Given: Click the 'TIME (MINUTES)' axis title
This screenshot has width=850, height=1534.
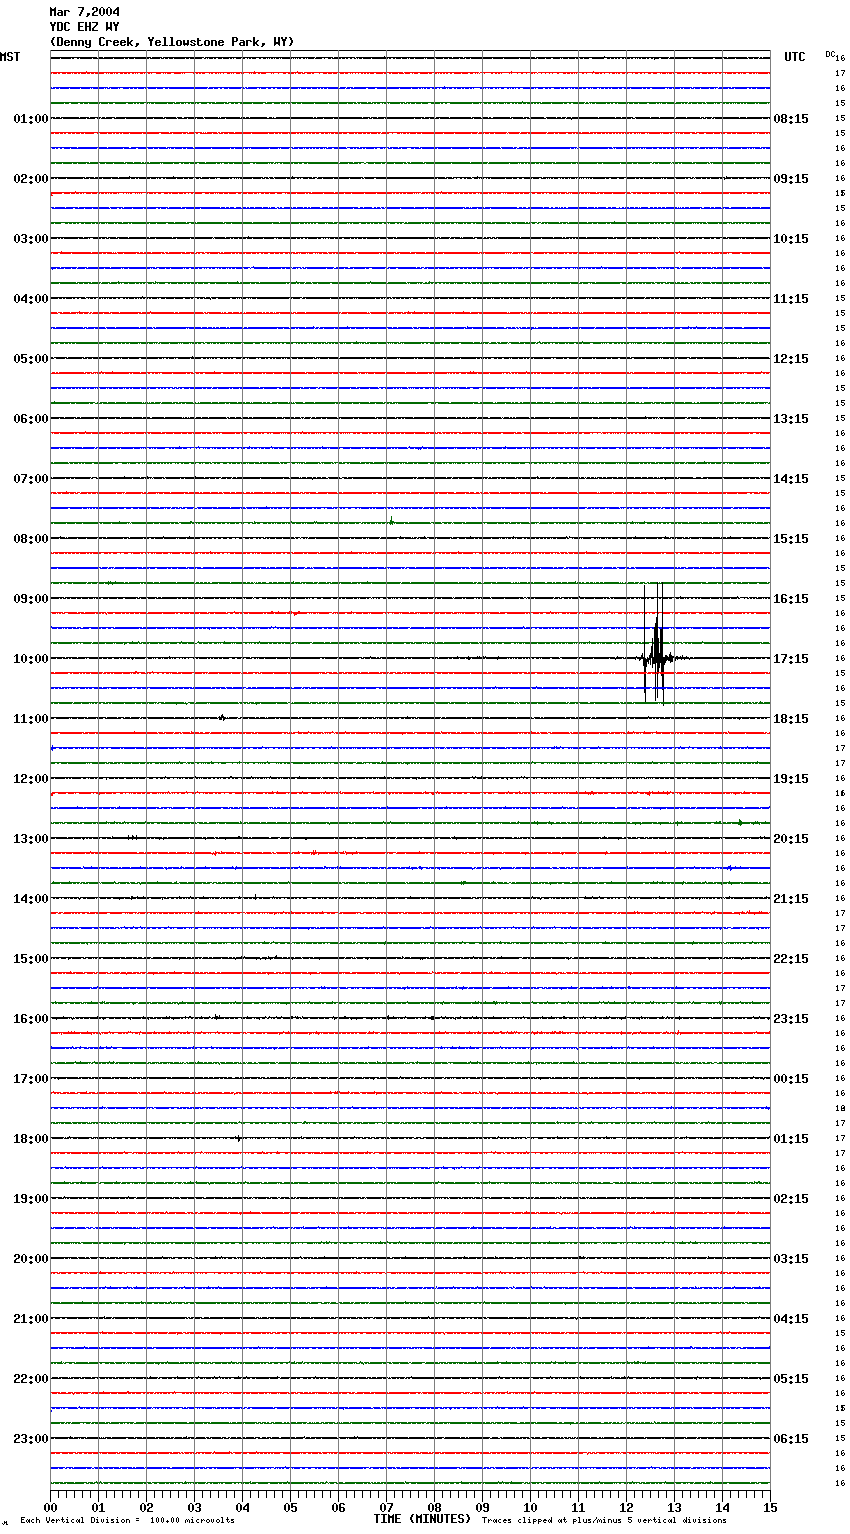Looking at the screenshot, I should (422, 1519).
